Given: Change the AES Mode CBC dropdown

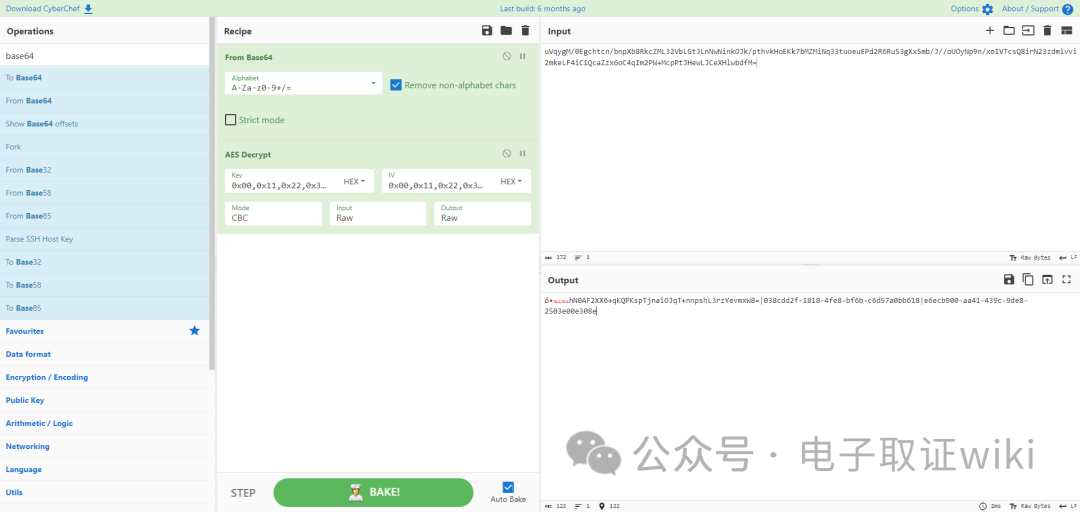Looking at the screenshot, I should (x=273, y=214).
